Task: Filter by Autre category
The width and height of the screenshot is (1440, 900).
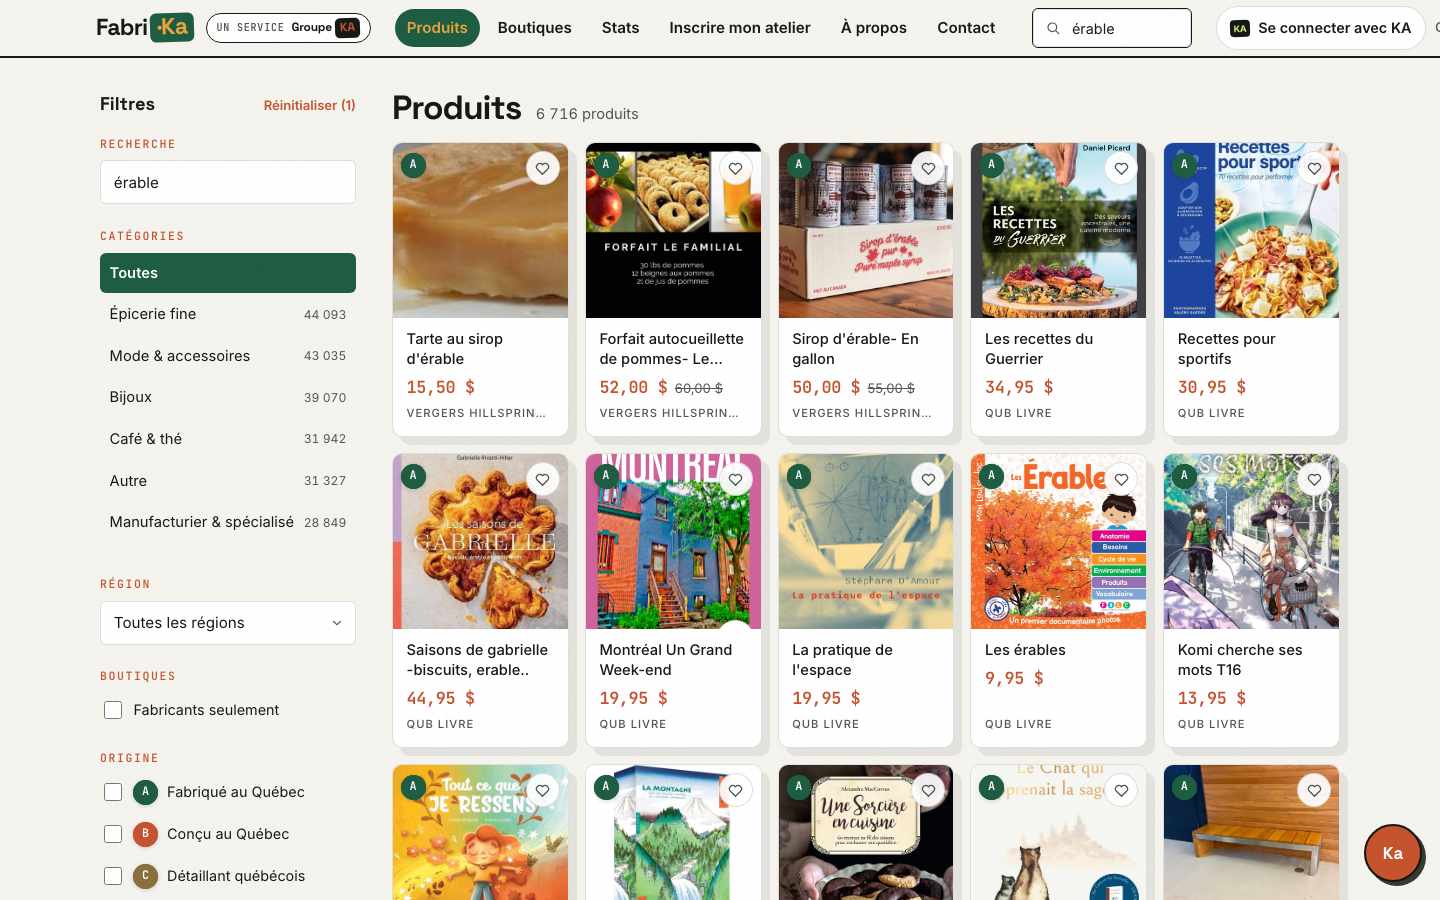Action: [228, 481]
